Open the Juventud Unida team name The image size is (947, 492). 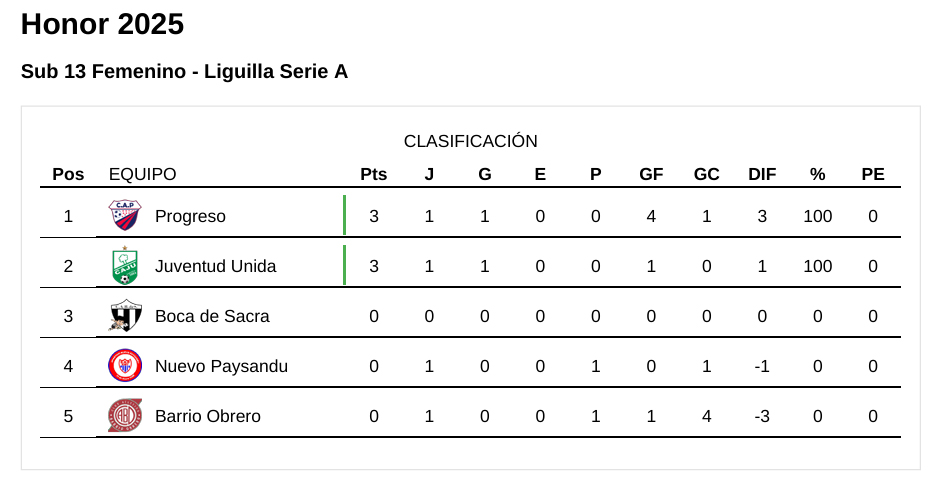pos(215,266)
